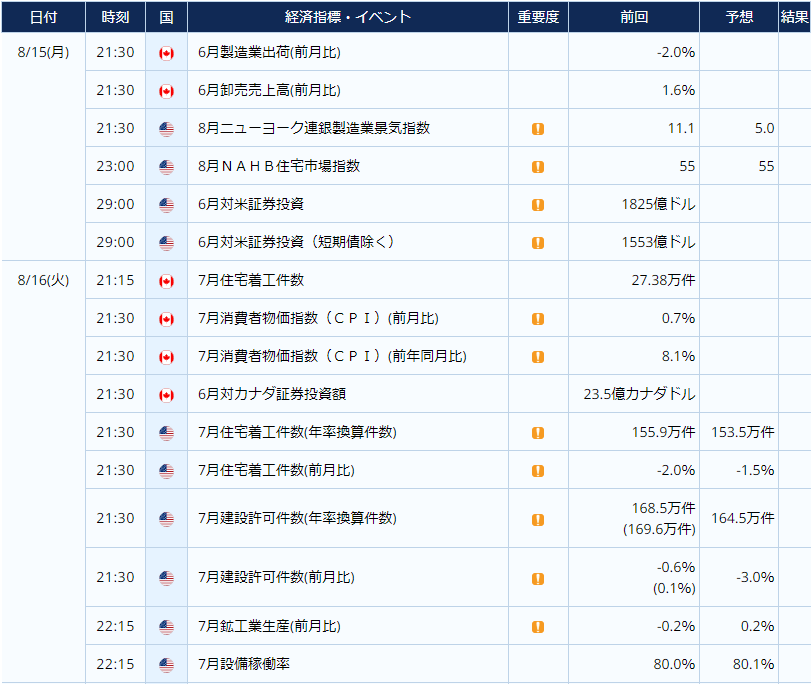Click the 前回 column header
This screenshot has width=812, height=684.
tap(634, 17)
